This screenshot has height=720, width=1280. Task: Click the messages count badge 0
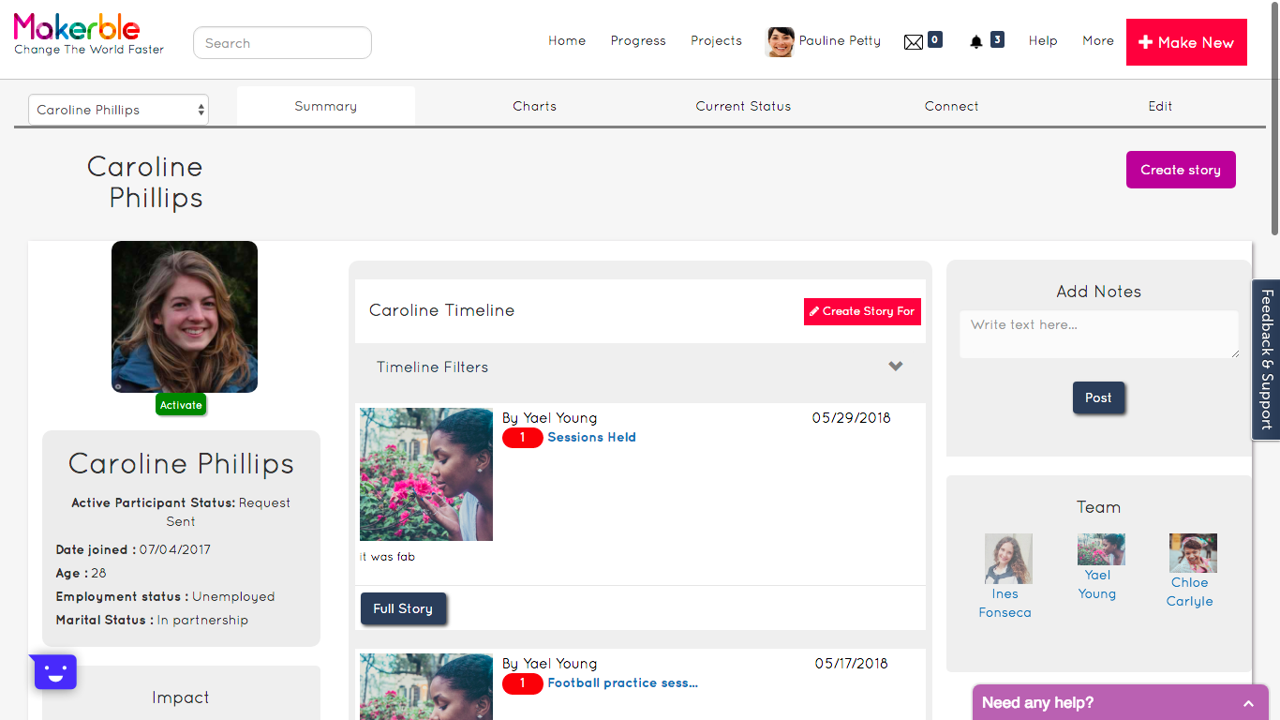click(x=935, y=40)
